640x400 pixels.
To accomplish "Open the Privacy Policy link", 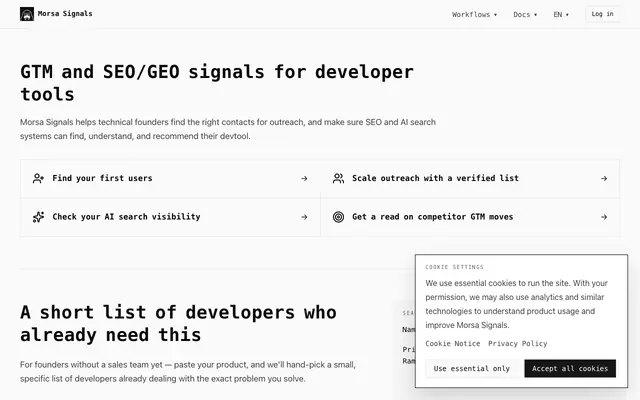I will tap(518, 344).
